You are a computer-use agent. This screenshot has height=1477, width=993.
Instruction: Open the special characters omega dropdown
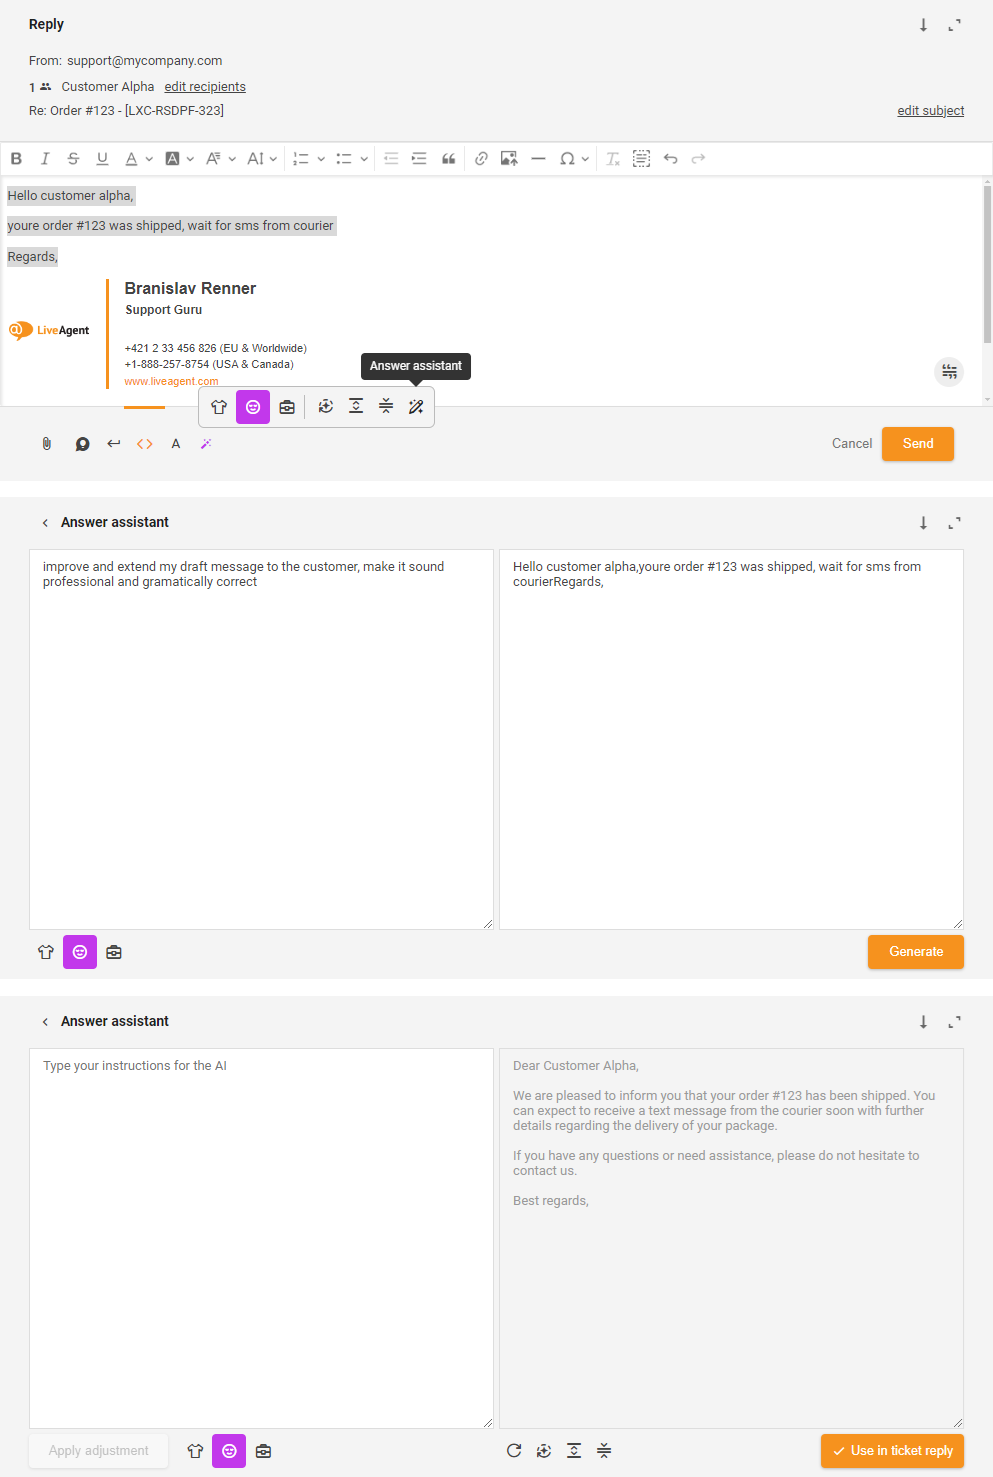pyautogui.click(x=585, y=159)
